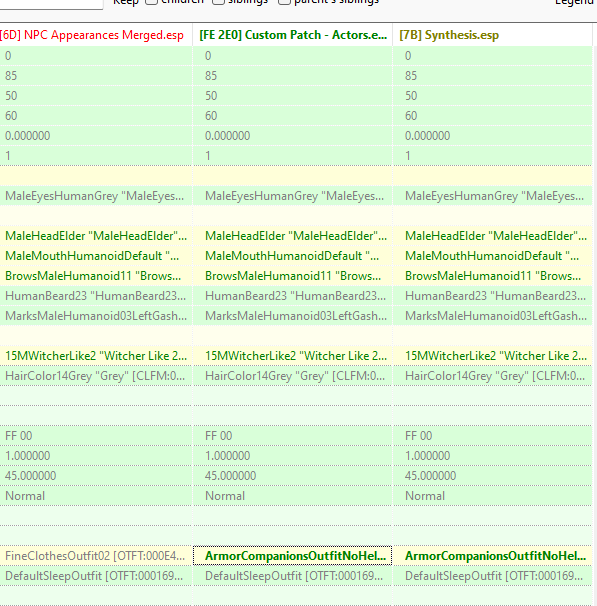Select the NPC Appearances Merged.esp column header
This screenshot has height=606, width=597.
[96, 35]
